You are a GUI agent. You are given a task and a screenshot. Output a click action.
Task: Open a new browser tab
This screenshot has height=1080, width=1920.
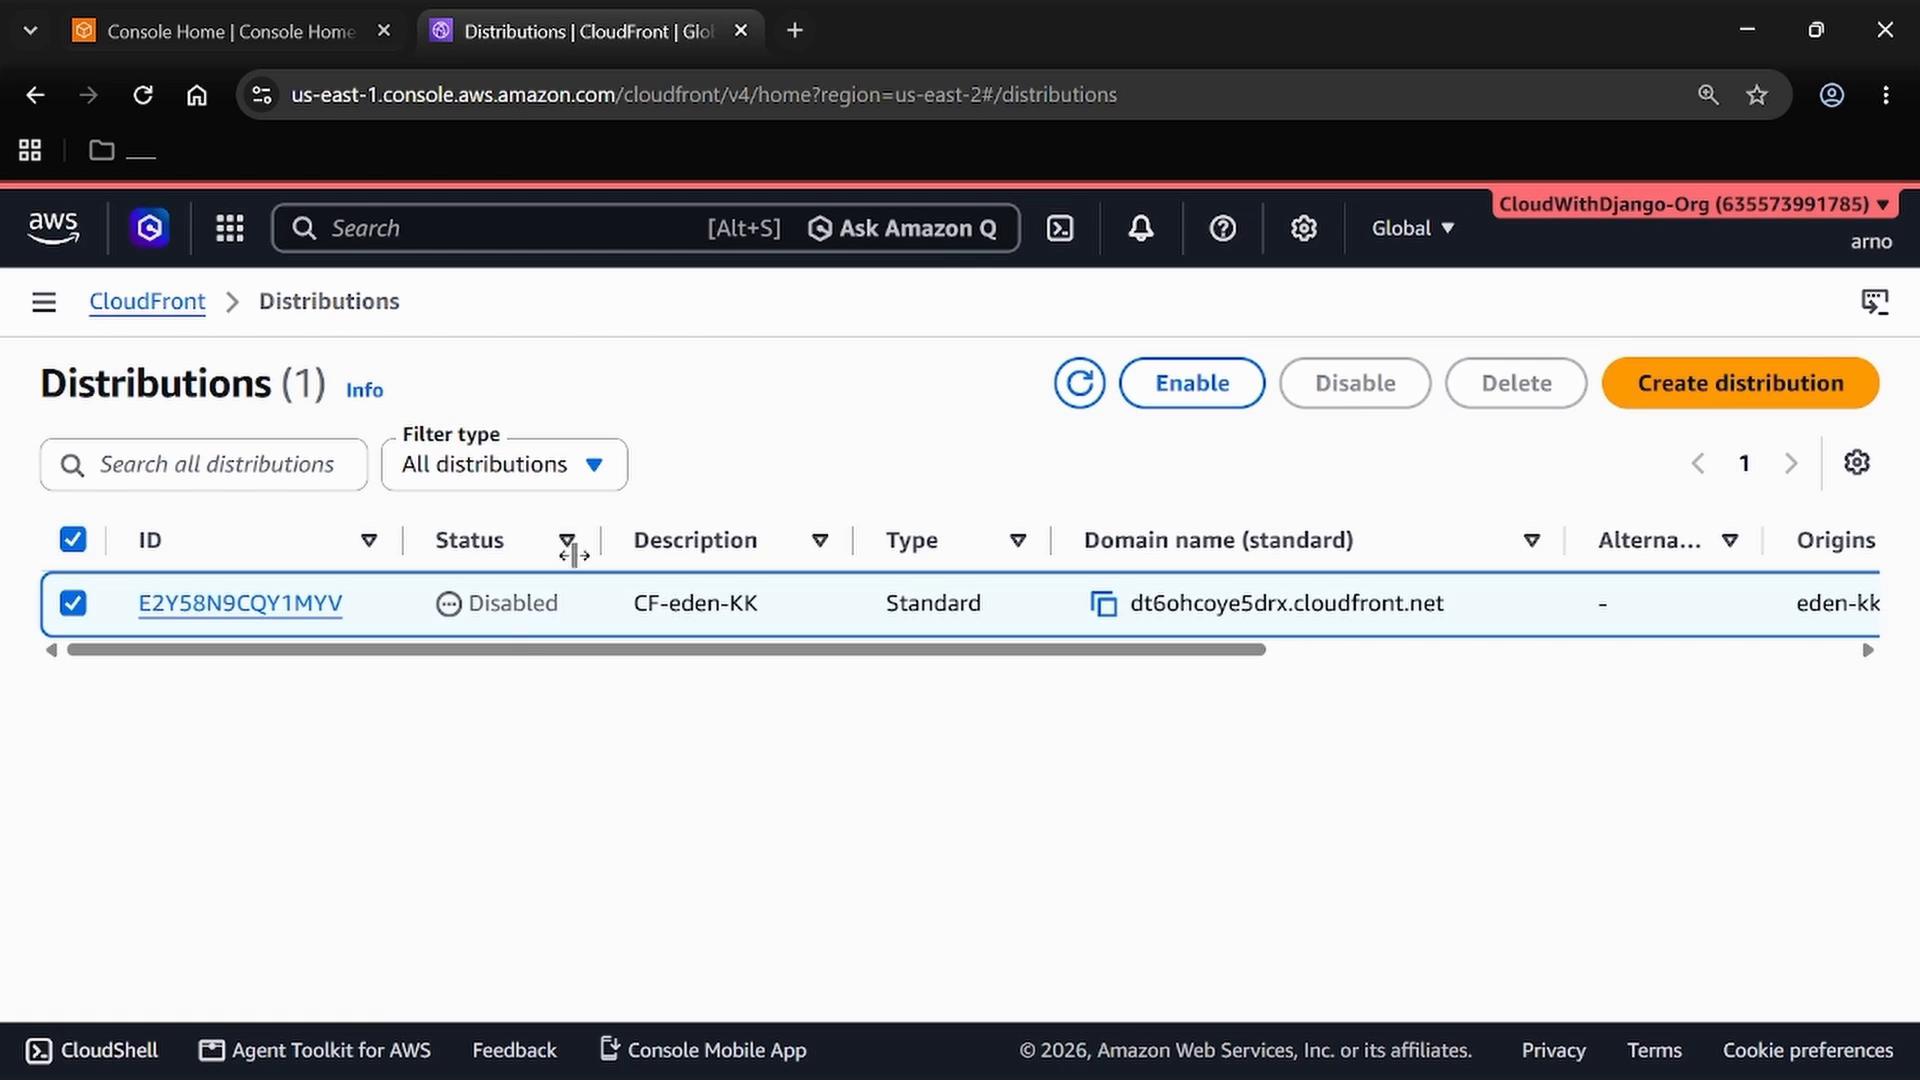795,31
